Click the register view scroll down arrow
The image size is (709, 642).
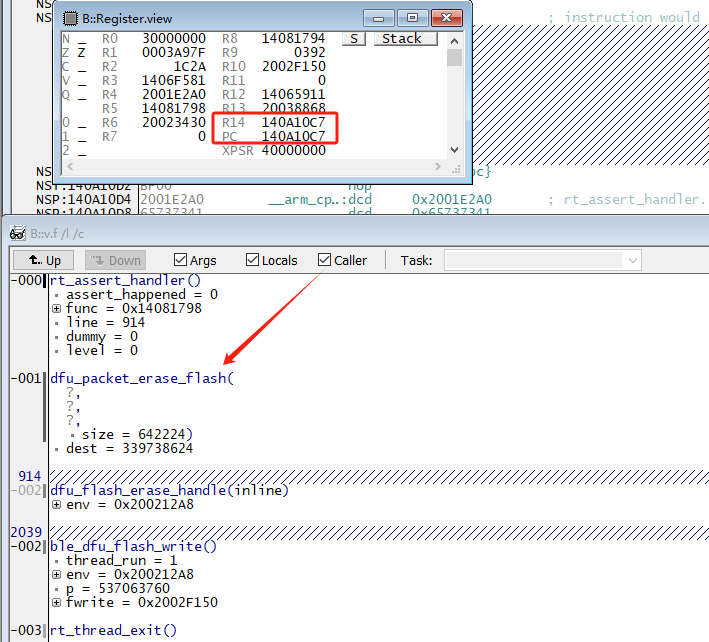tap(454, 150)
